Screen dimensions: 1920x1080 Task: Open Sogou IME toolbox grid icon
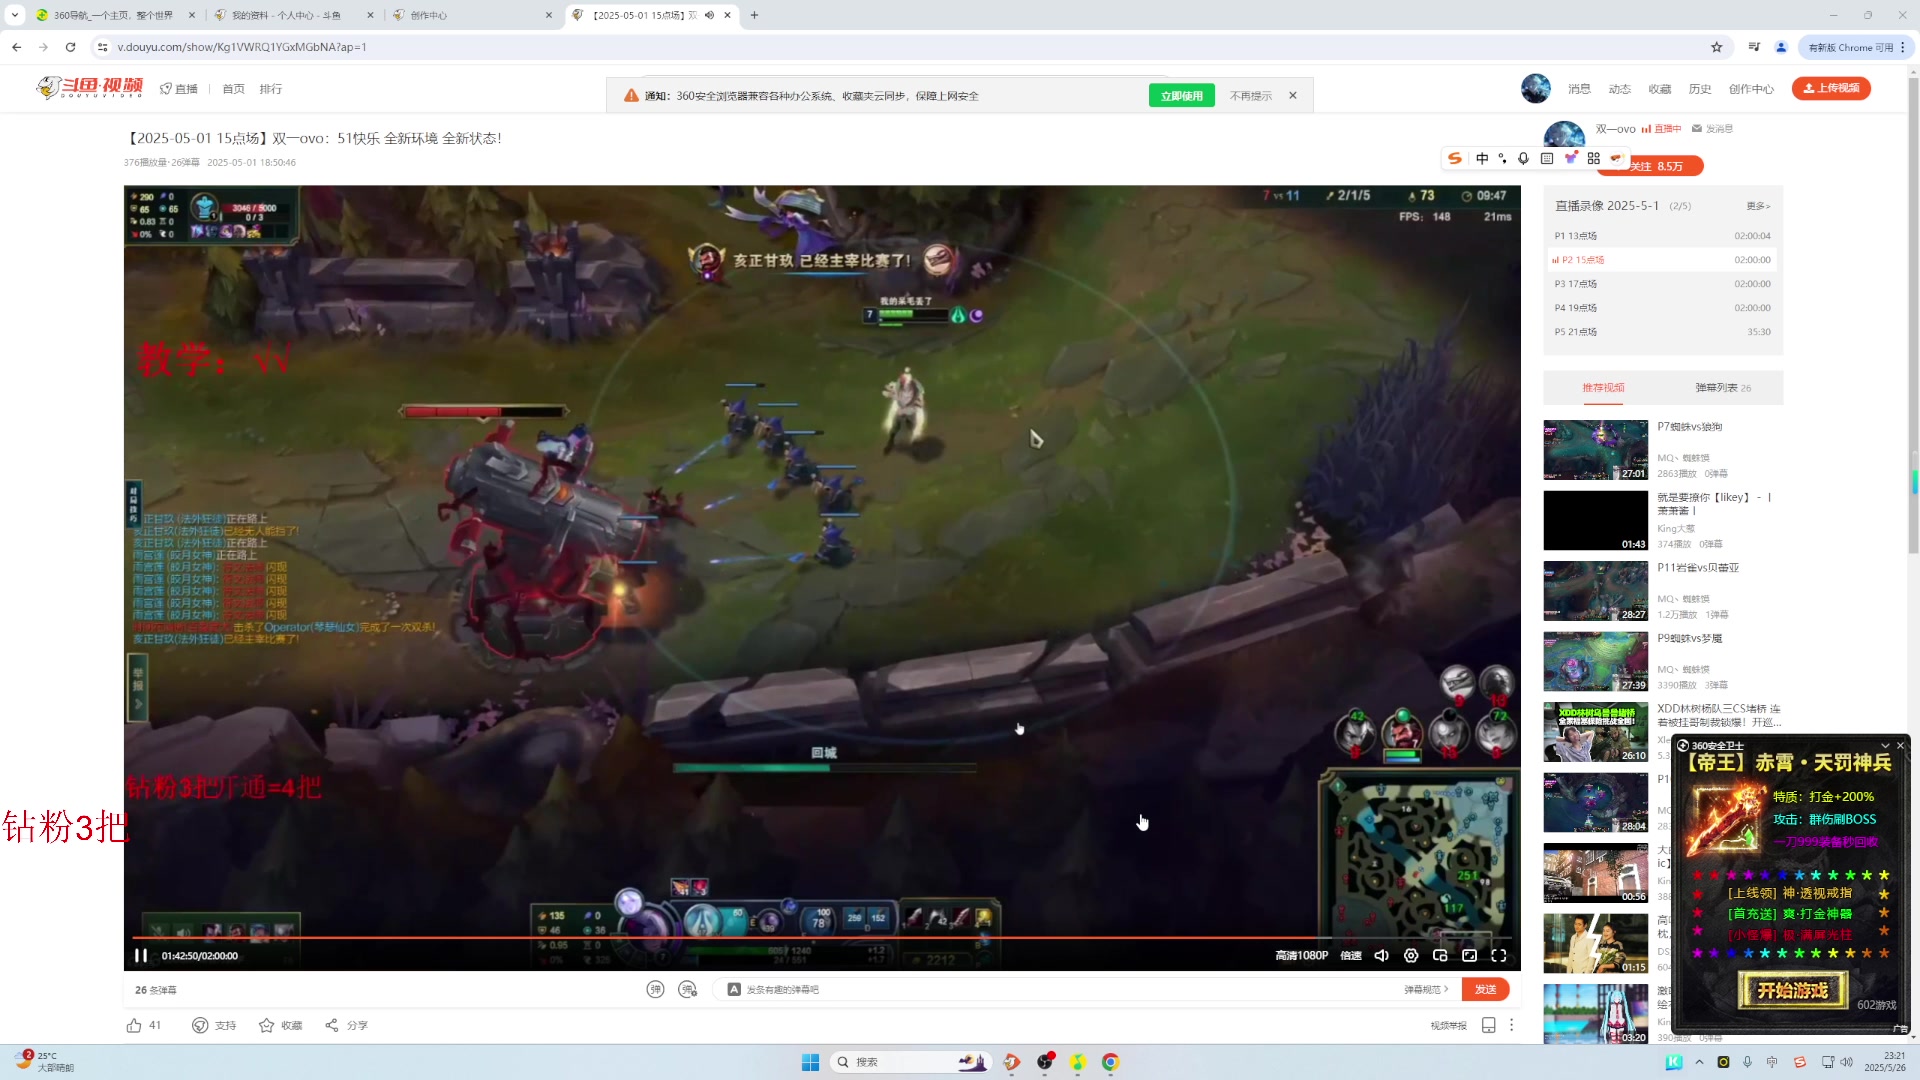(1594, 158)
